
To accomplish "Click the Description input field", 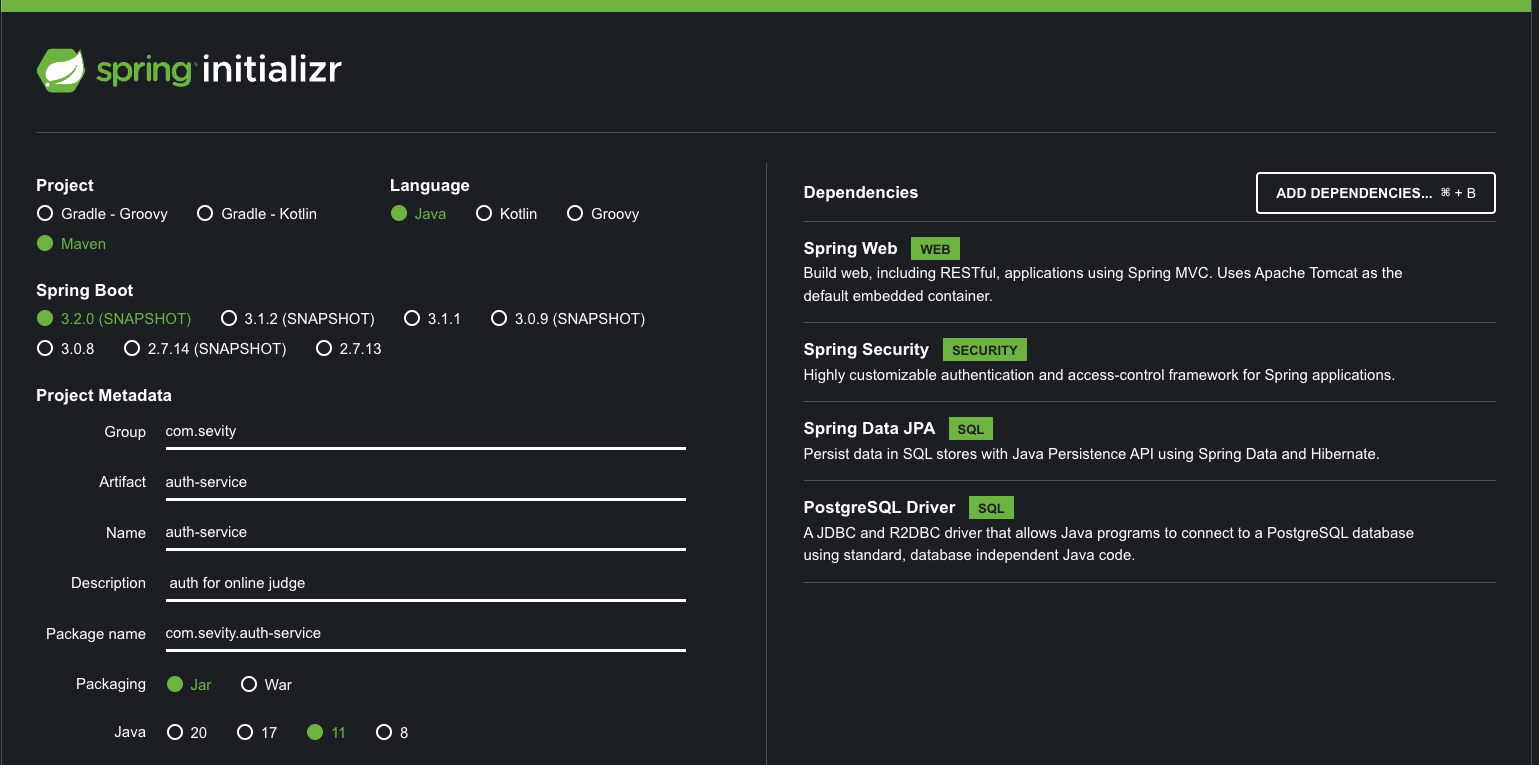I will (425, 583).
